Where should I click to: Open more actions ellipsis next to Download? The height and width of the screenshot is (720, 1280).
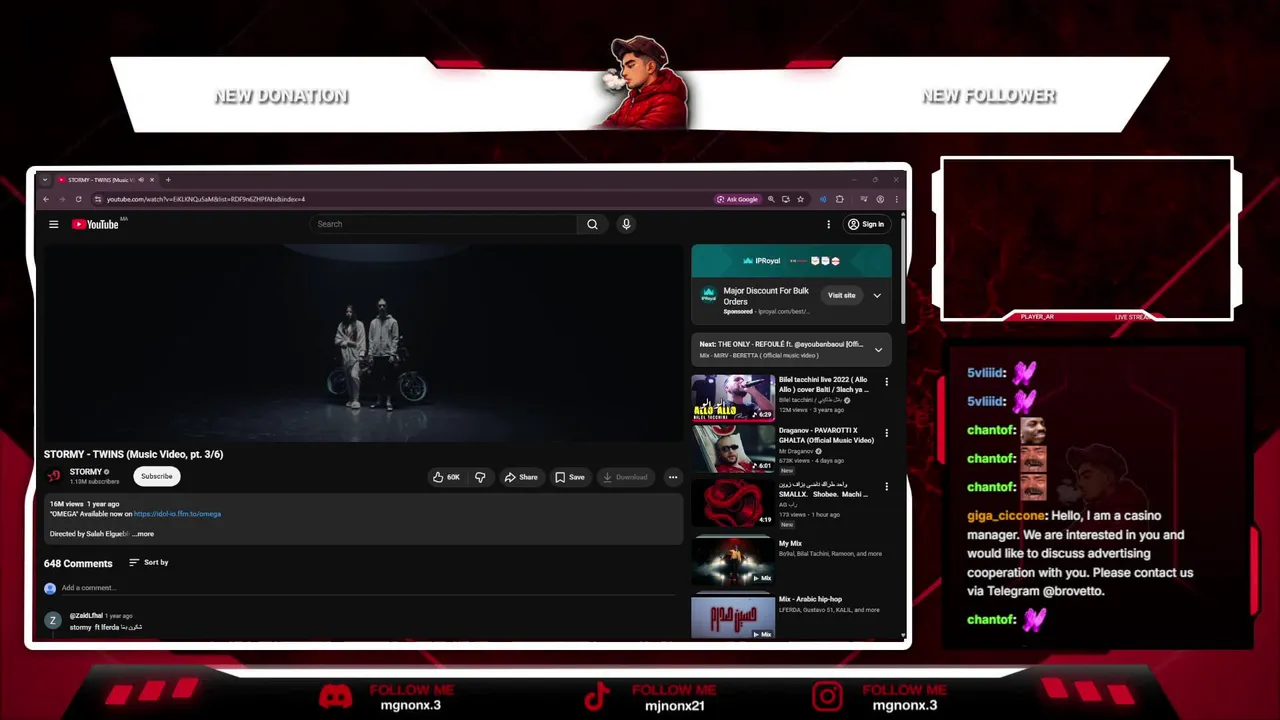click(673, 477)
